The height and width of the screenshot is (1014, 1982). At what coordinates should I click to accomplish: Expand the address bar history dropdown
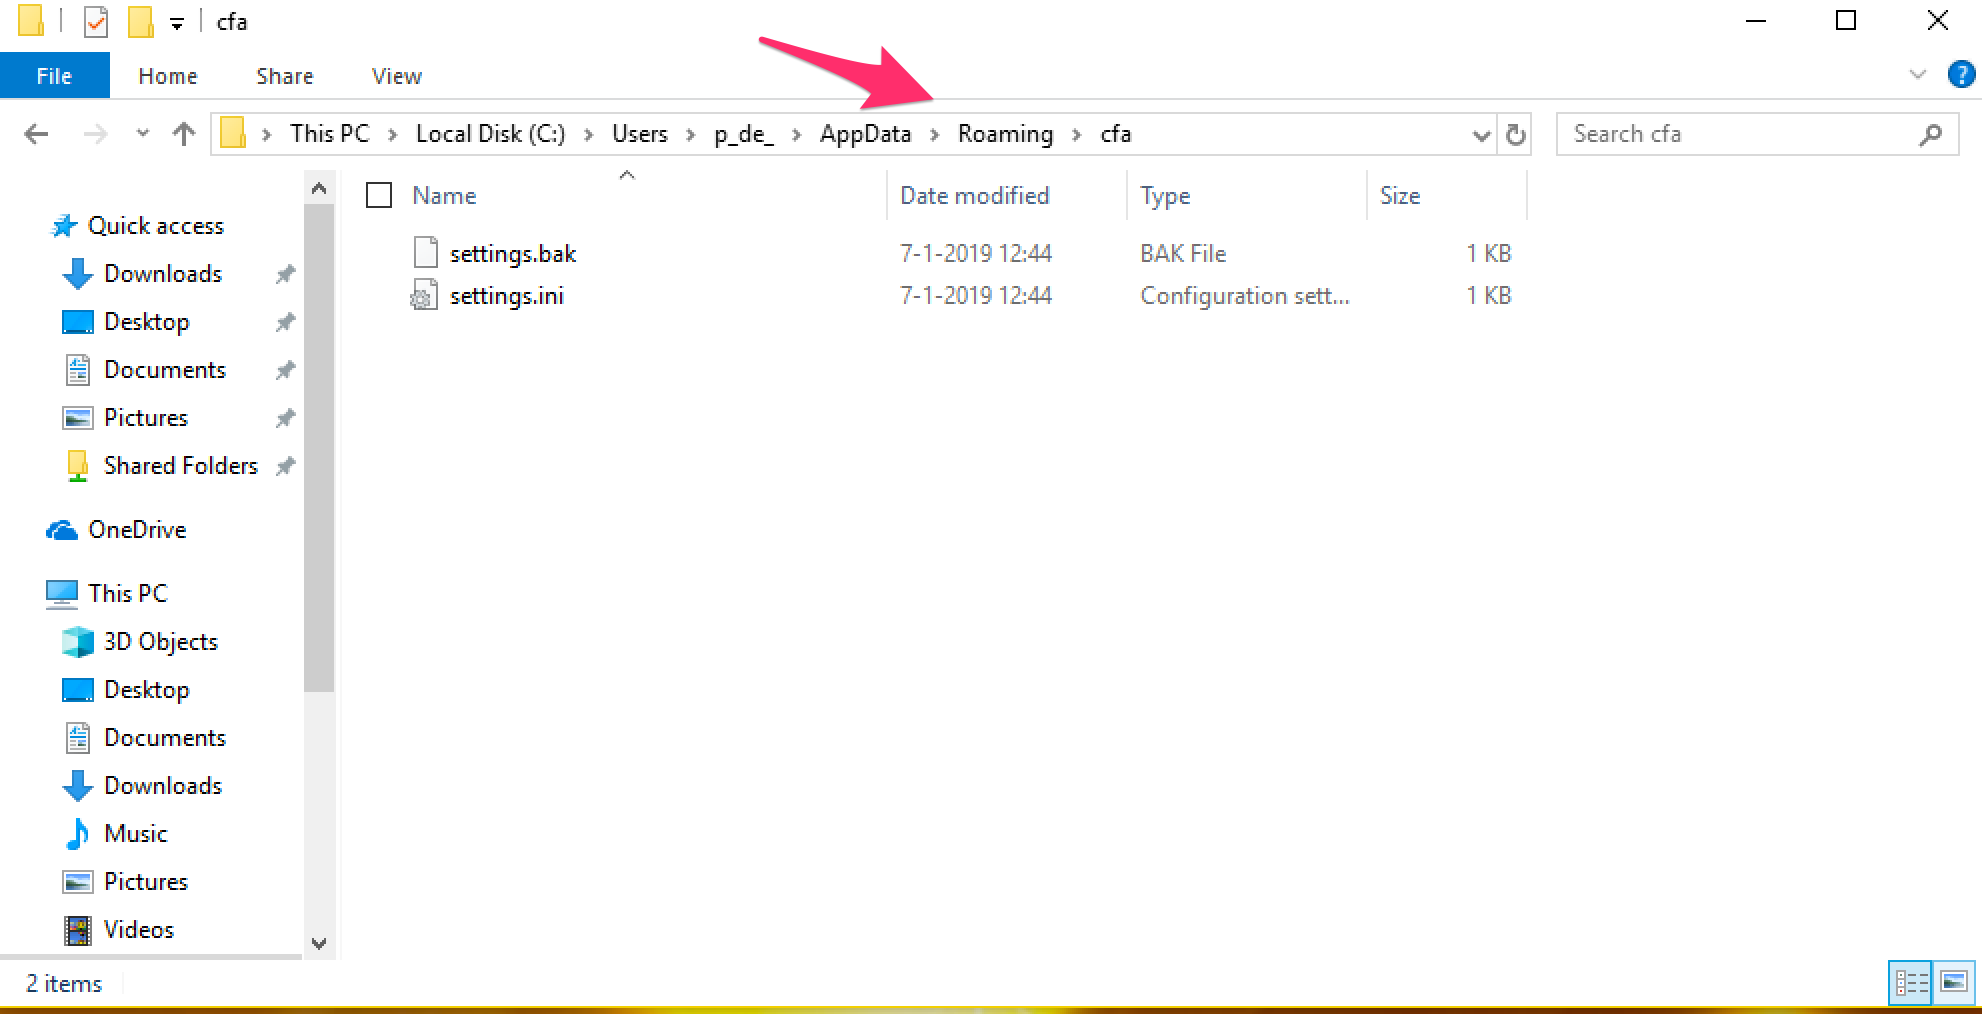tap(1481, 135)
